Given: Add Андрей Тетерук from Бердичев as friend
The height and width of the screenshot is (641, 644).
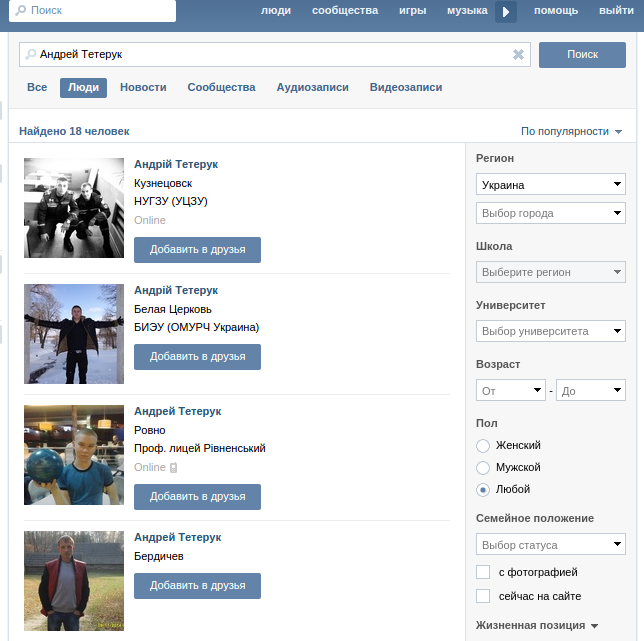Looking at the screenshot, I should point(197,586).
